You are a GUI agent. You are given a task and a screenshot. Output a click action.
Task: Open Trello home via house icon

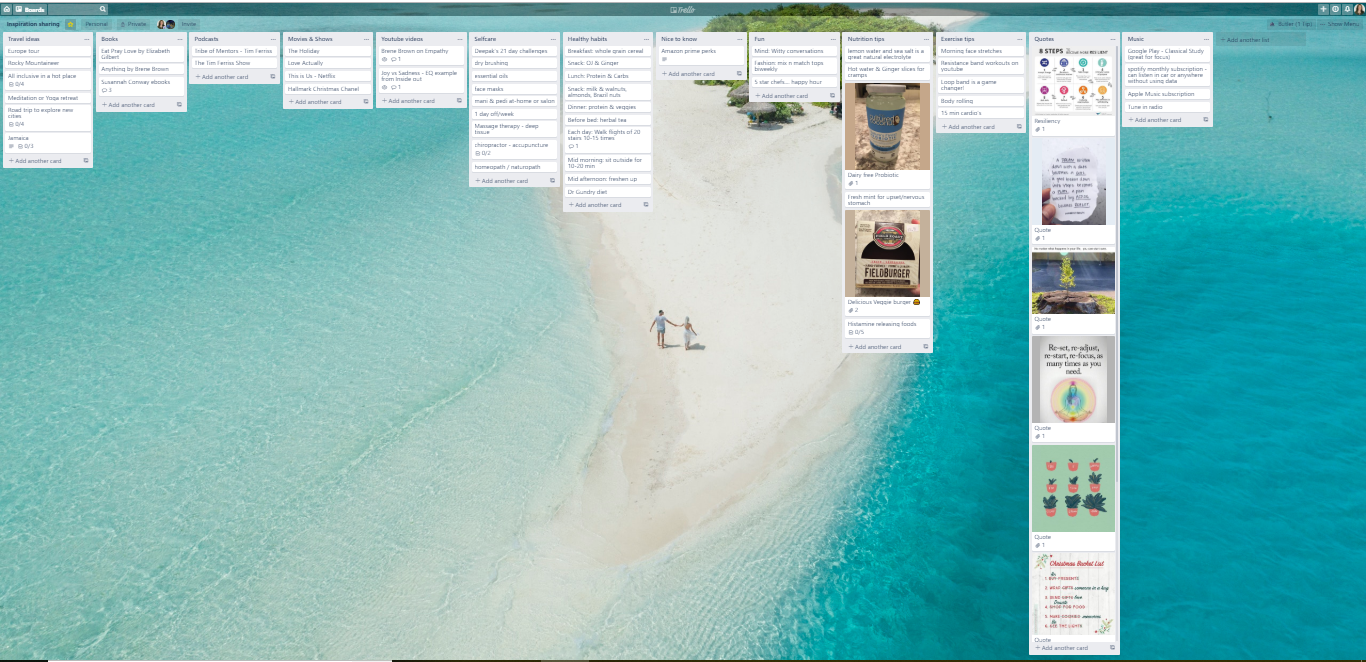point(6,8)
